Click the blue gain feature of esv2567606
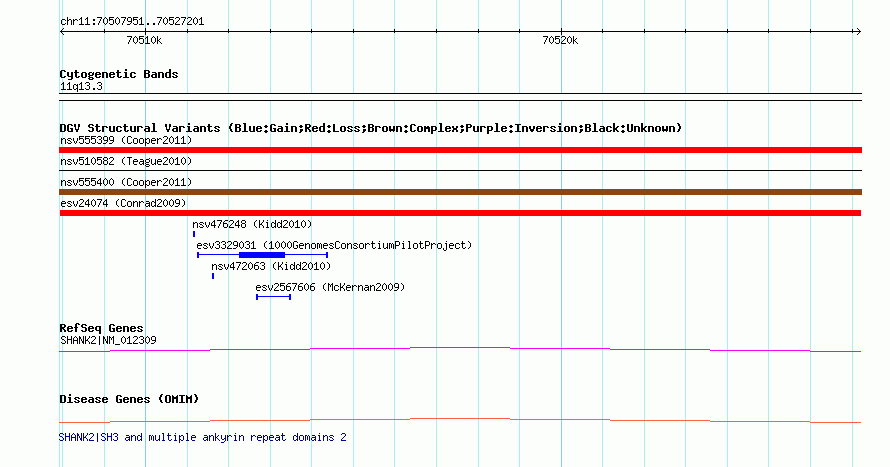 point(274,297)
